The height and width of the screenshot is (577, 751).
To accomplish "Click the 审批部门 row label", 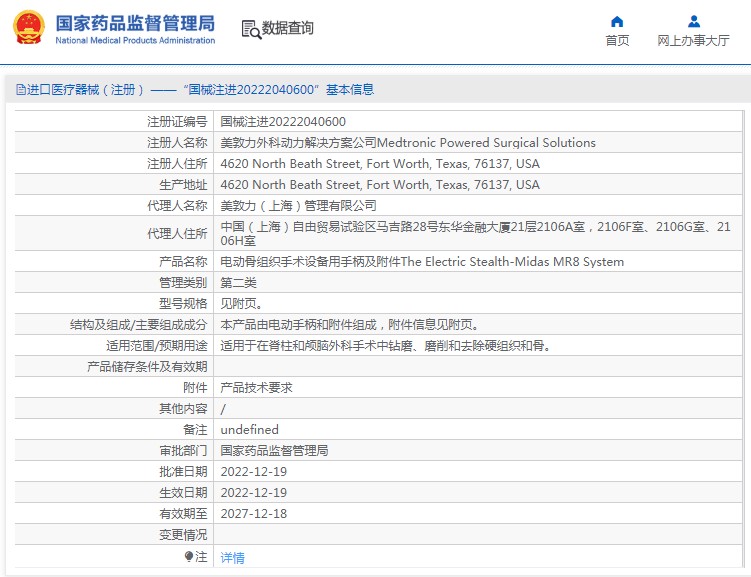I will 183,451.
